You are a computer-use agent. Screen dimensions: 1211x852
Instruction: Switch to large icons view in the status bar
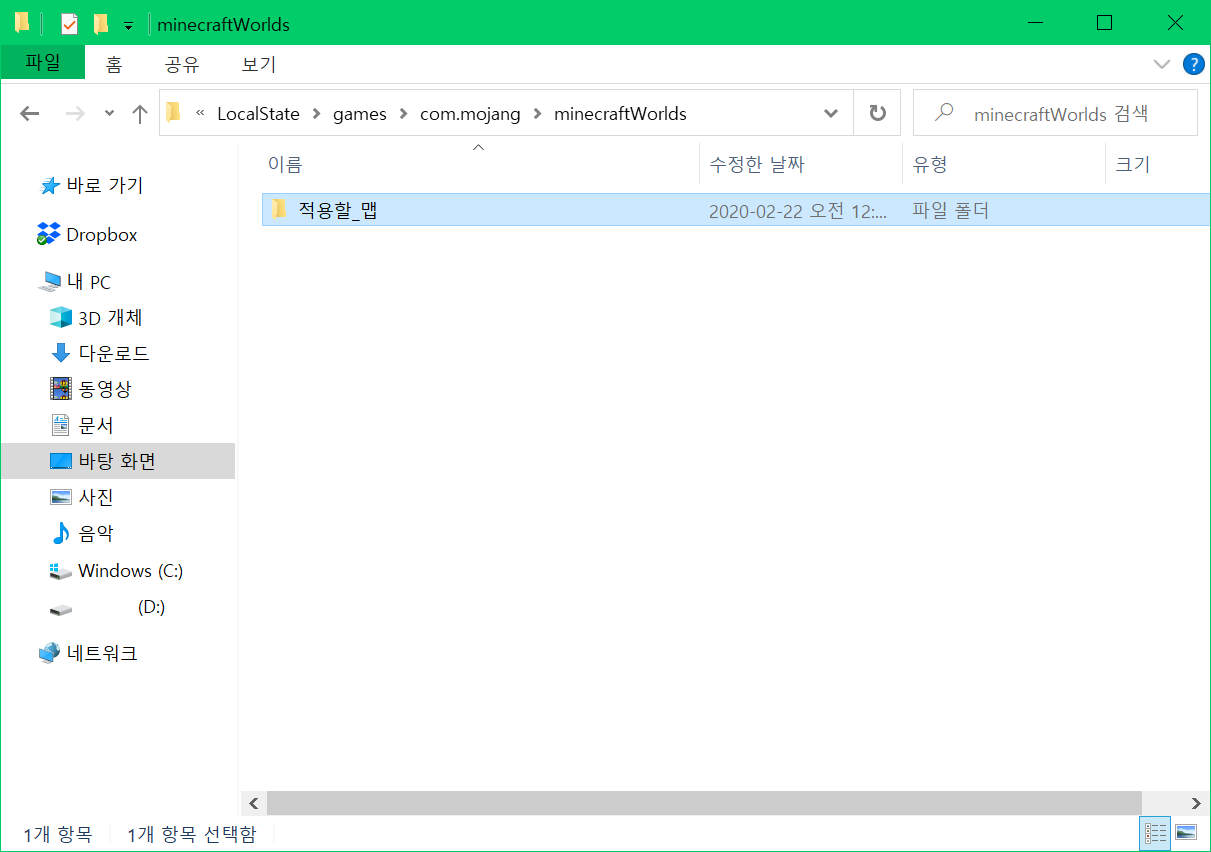1186,832
